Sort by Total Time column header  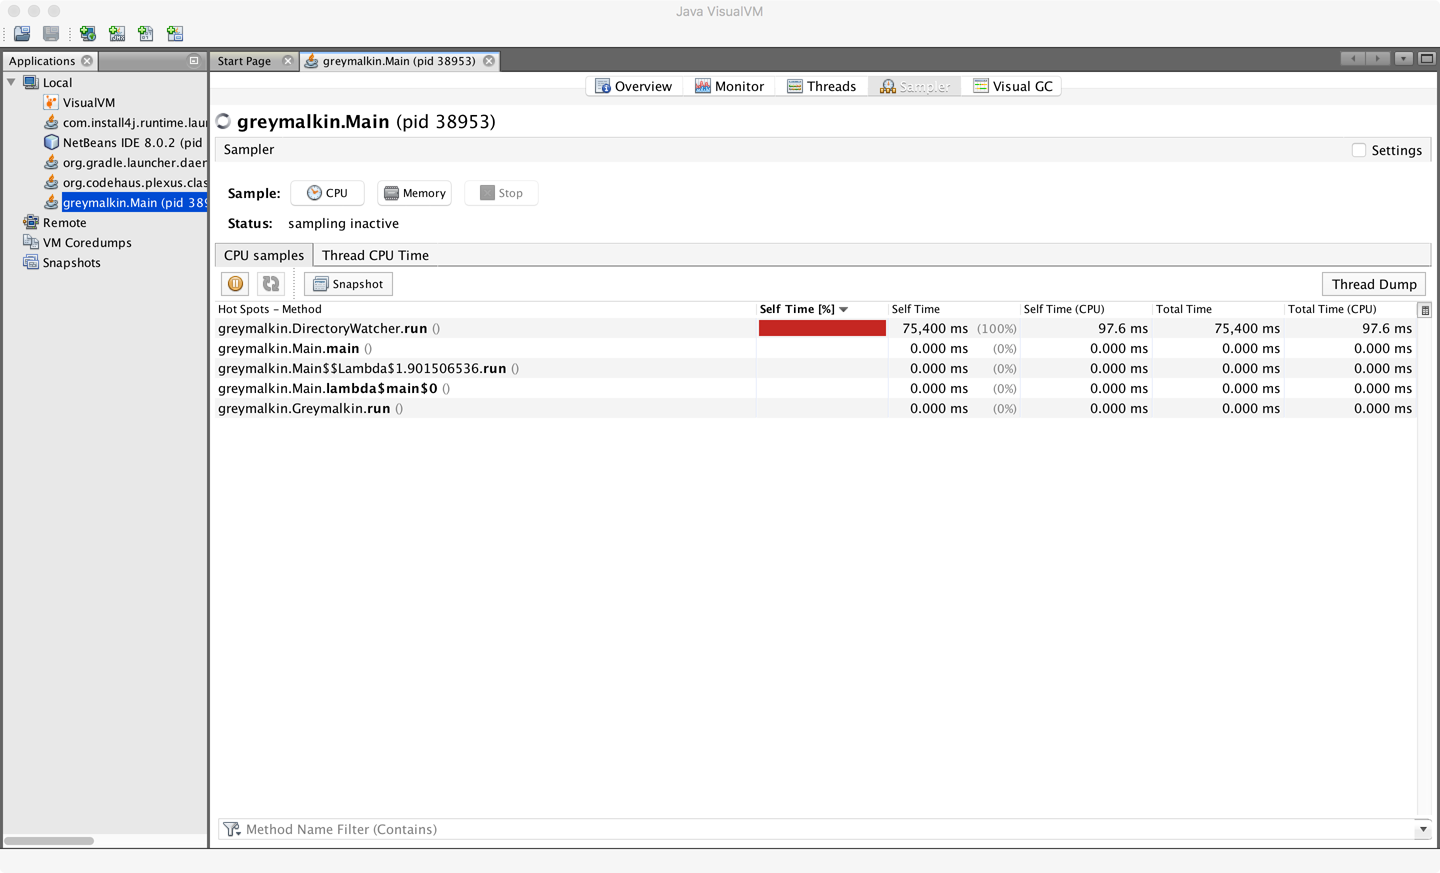click(1218, 309)
